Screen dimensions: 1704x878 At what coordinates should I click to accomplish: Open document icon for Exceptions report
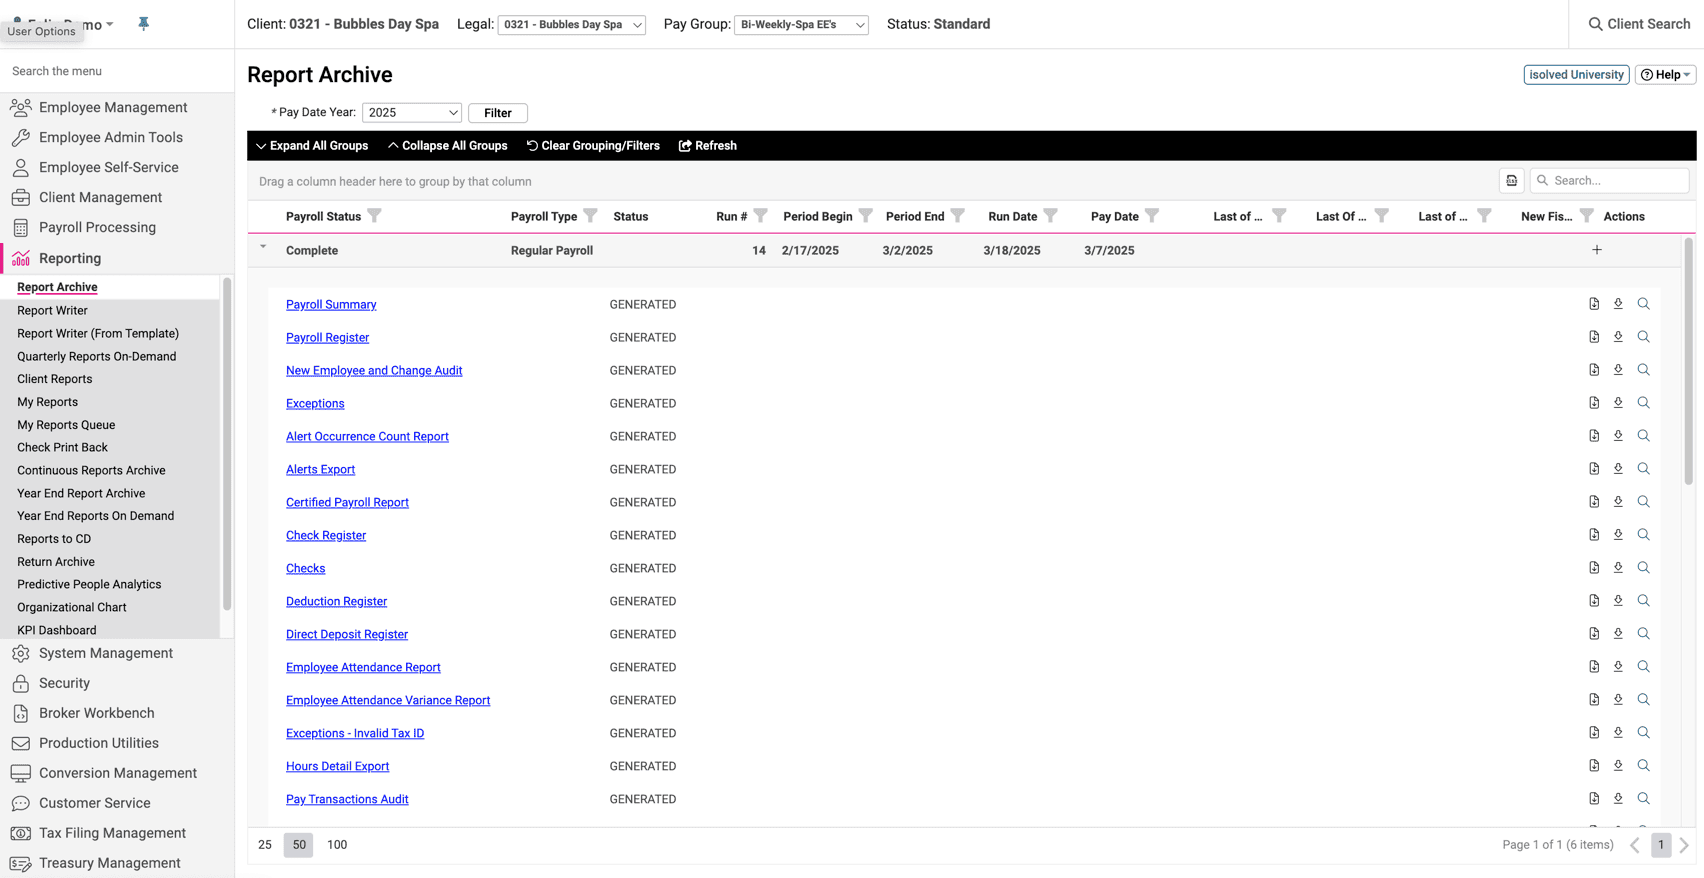click(1594, 403)
